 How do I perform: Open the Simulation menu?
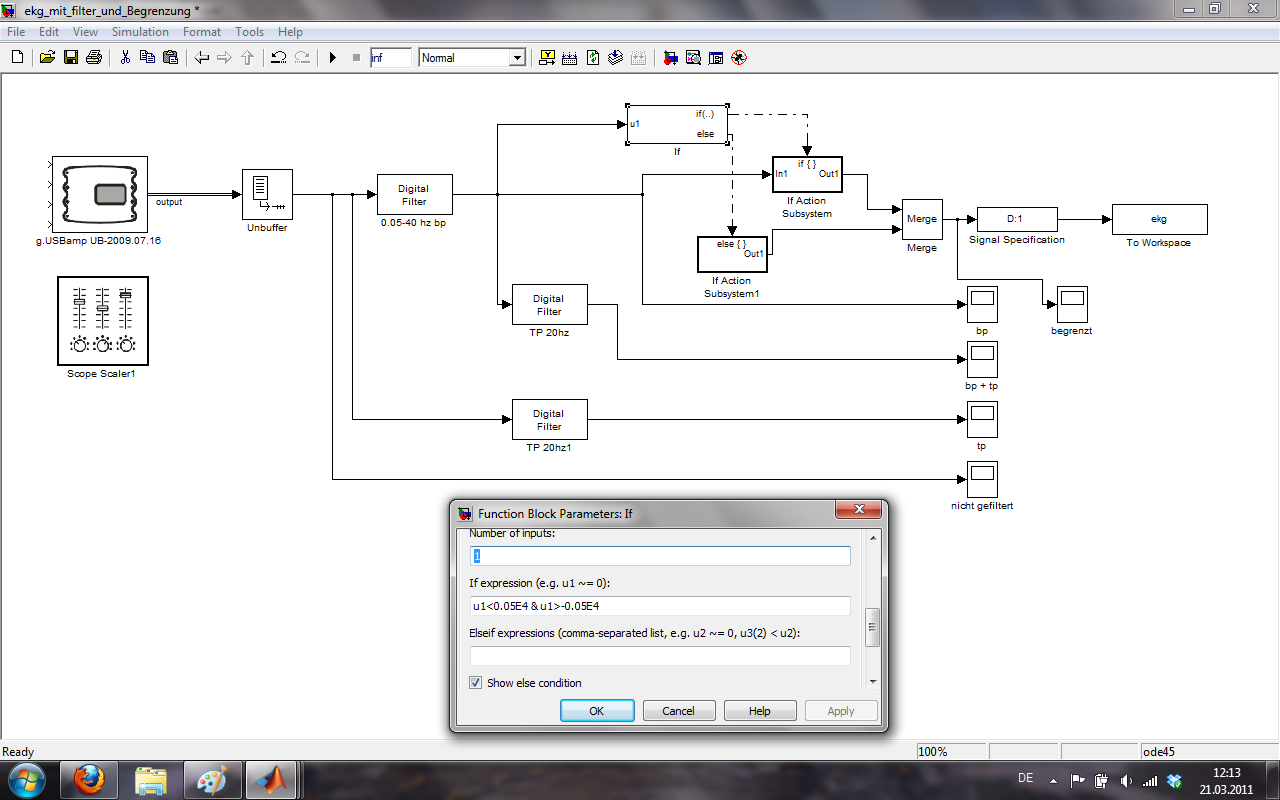point(140,32)
